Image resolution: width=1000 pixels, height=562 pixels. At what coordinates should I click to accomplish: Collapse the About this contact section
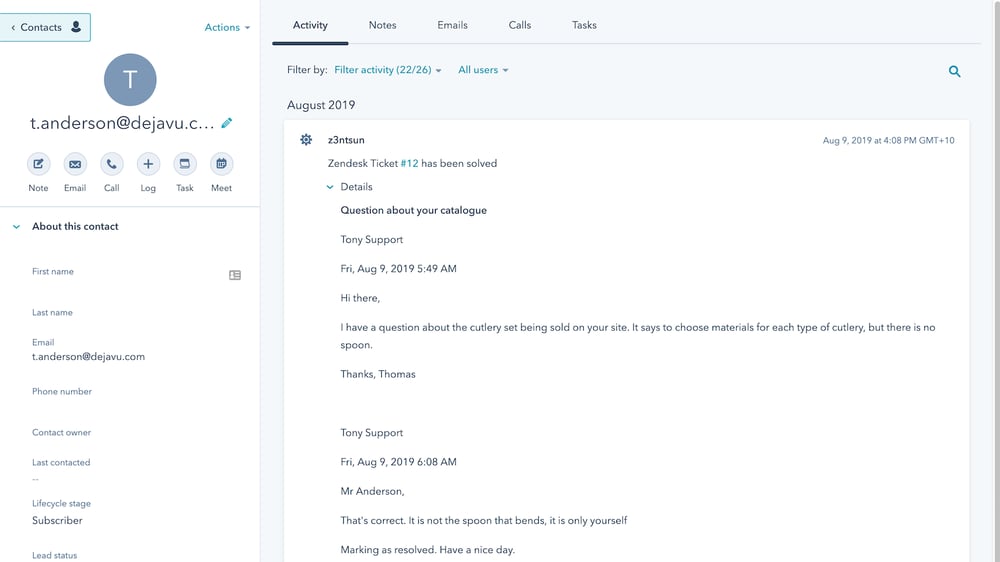(17, 226)
